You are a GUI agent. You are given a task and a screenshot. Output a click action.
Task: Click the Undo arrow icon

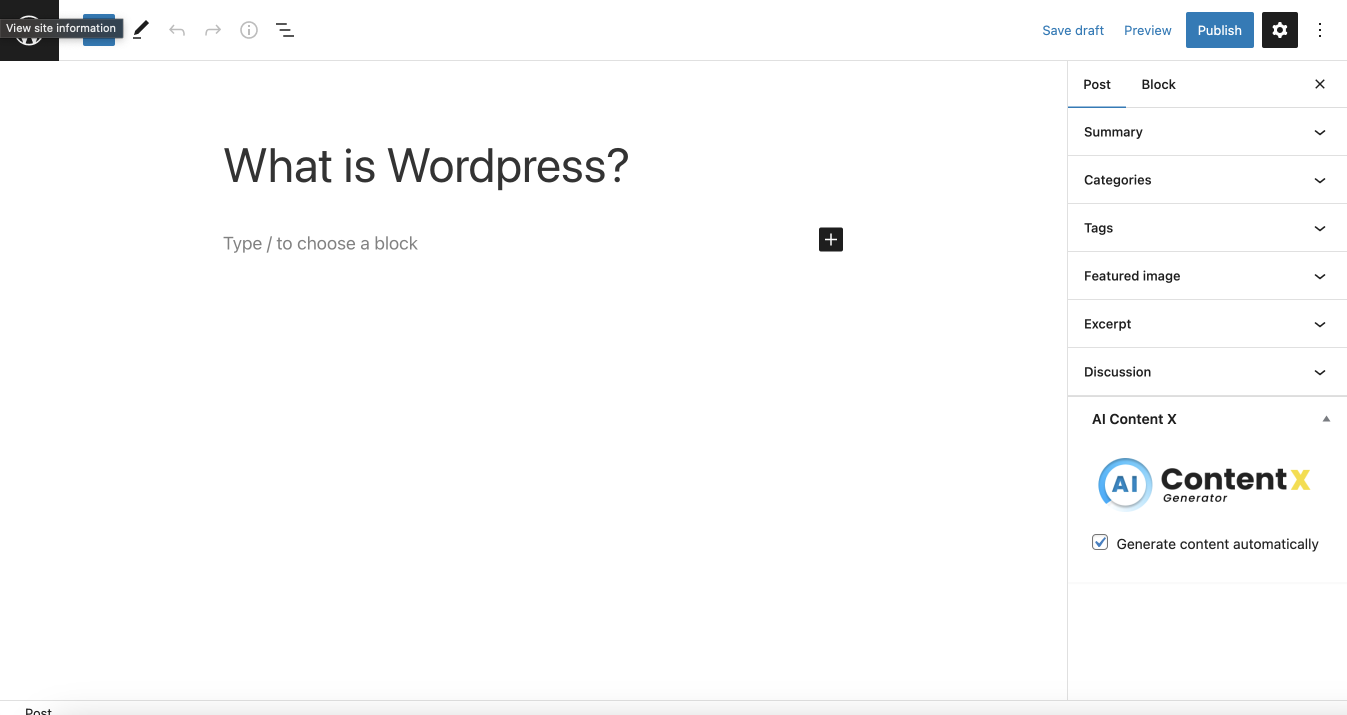177,30
